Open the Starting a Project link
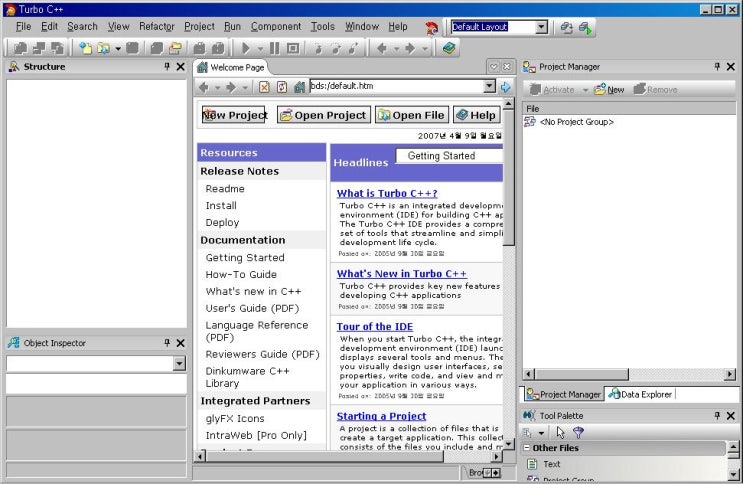 click(381, 416)
